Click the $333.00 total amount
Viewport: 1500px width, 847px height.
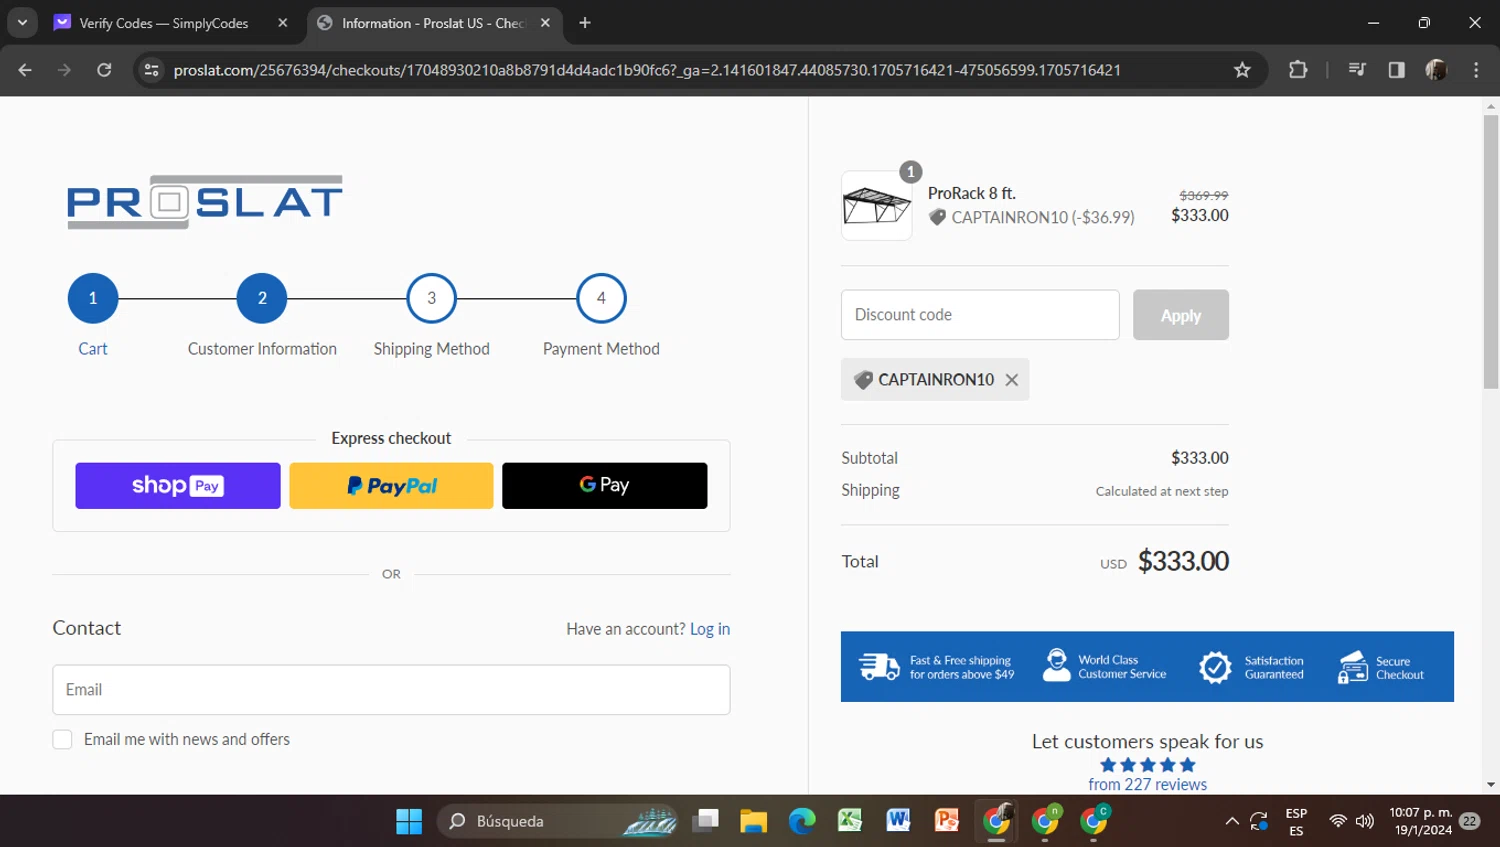[x=1183, y=561]
